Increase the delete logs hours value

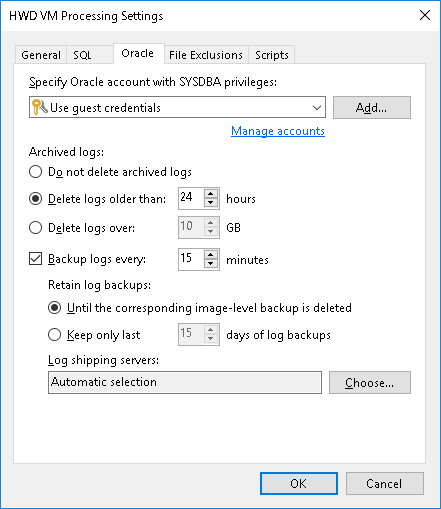click(211, 194)
